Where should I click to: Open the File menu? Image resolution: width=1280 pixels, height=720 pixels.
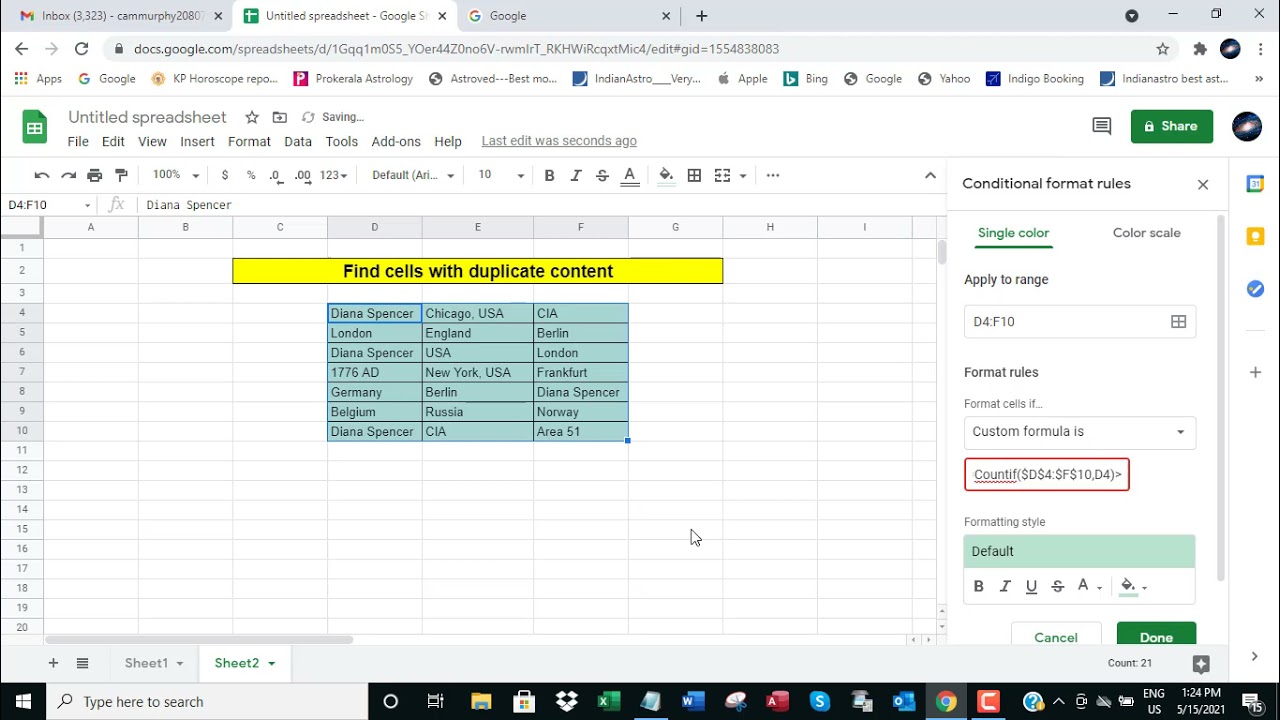pyautogui.click(x=78, y=142)
